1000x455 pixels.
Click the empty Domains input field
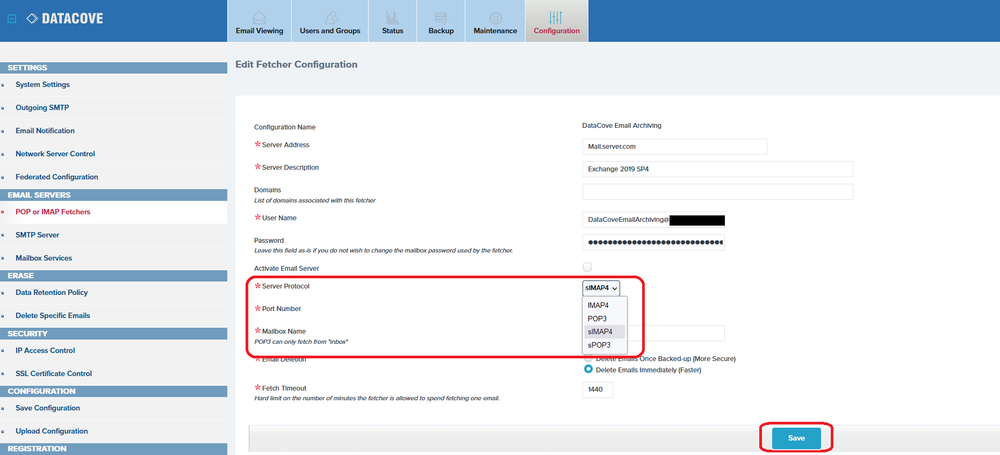[x=717, y=191]
